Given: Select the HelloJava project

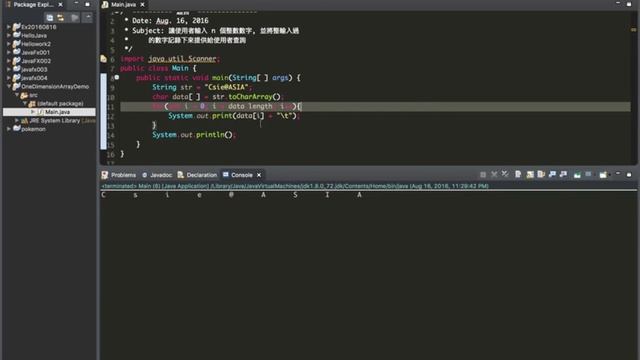Looking at the screenshot, I should (34, 36).
